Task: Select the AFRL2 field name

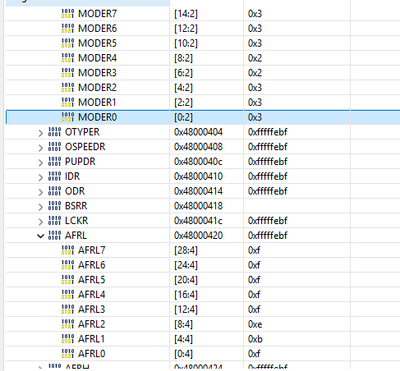Action: click(x=91, y=324)
